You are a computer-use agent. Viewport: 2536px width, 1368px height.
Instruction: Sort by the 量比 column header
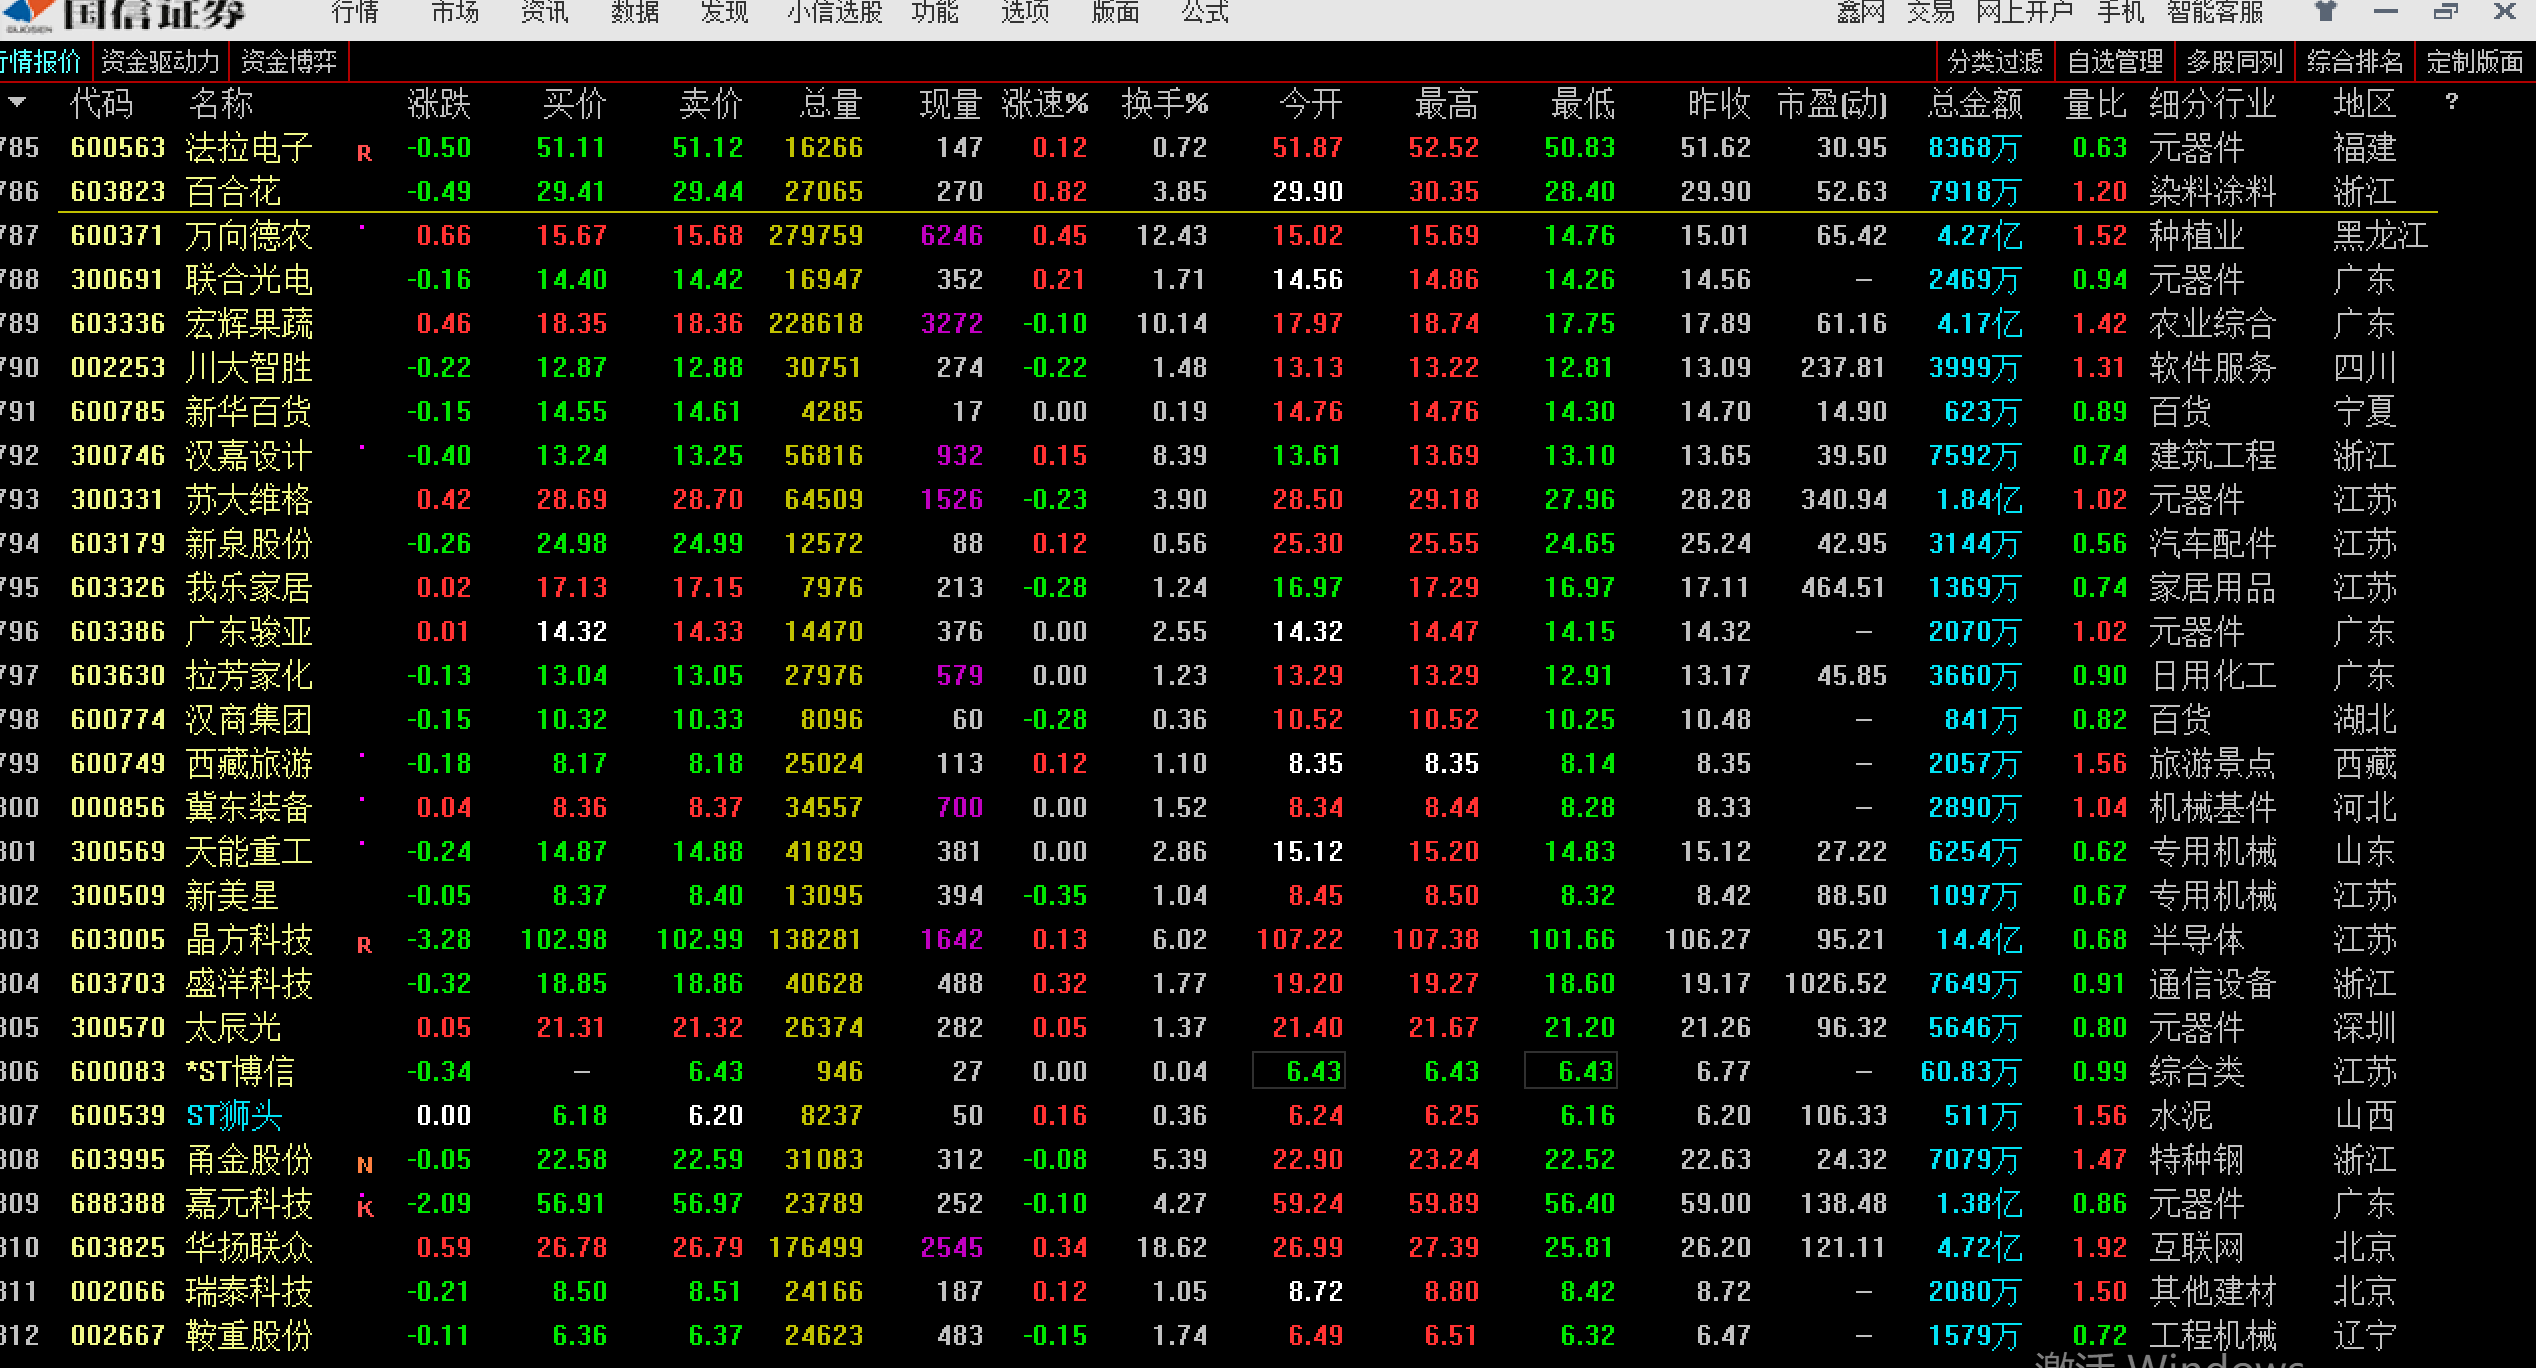[2095, 103]
